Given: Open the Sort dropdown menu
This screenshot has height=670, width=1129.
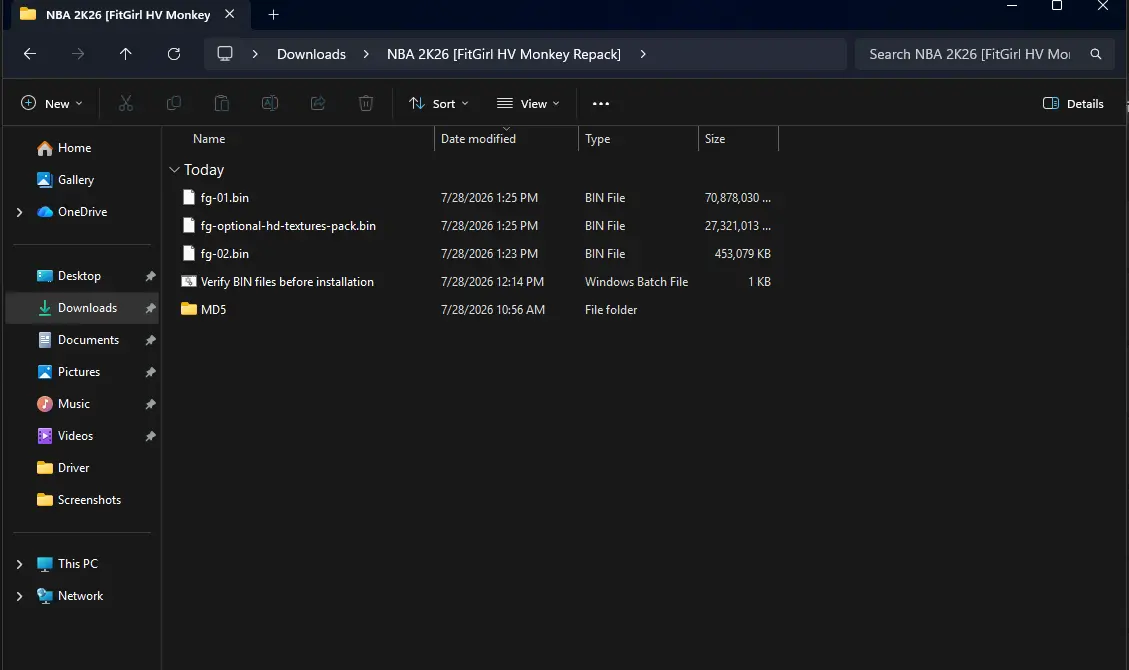Looking at the screenshot, I should coord(438,104).
